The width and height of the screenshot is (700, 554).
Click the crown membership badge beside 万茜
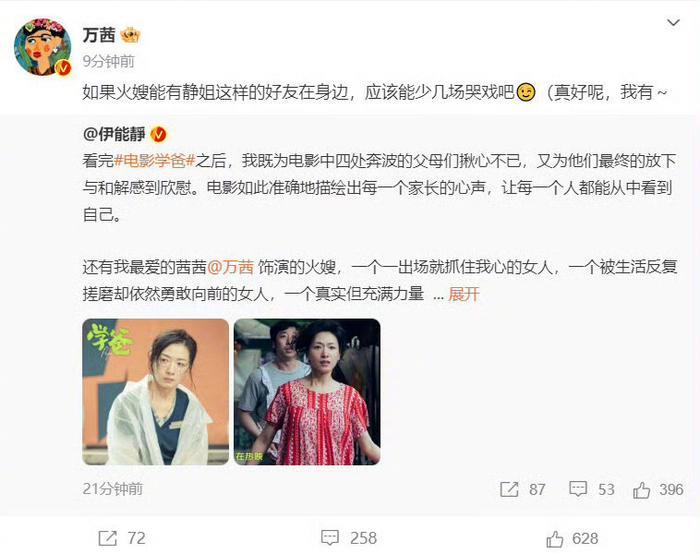130,35
